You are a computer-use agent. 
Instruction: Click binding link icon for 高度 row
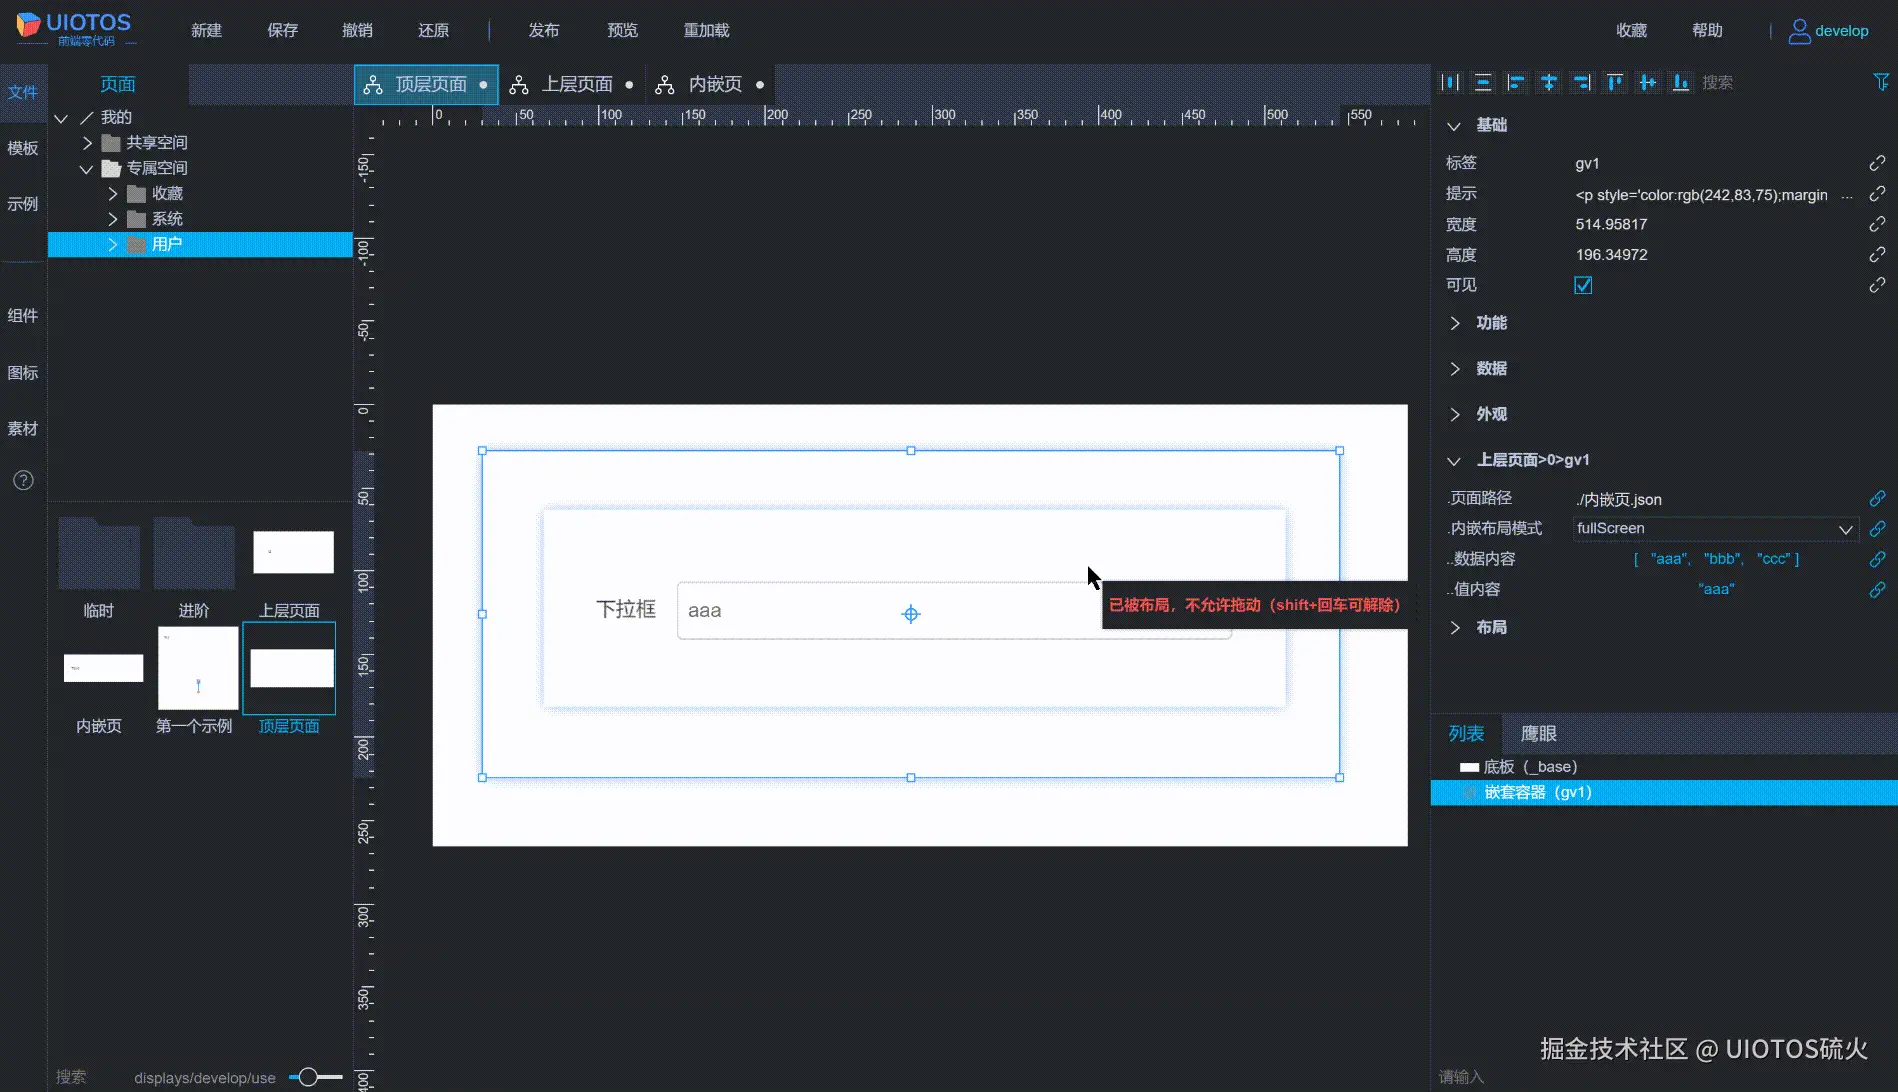1877,255
